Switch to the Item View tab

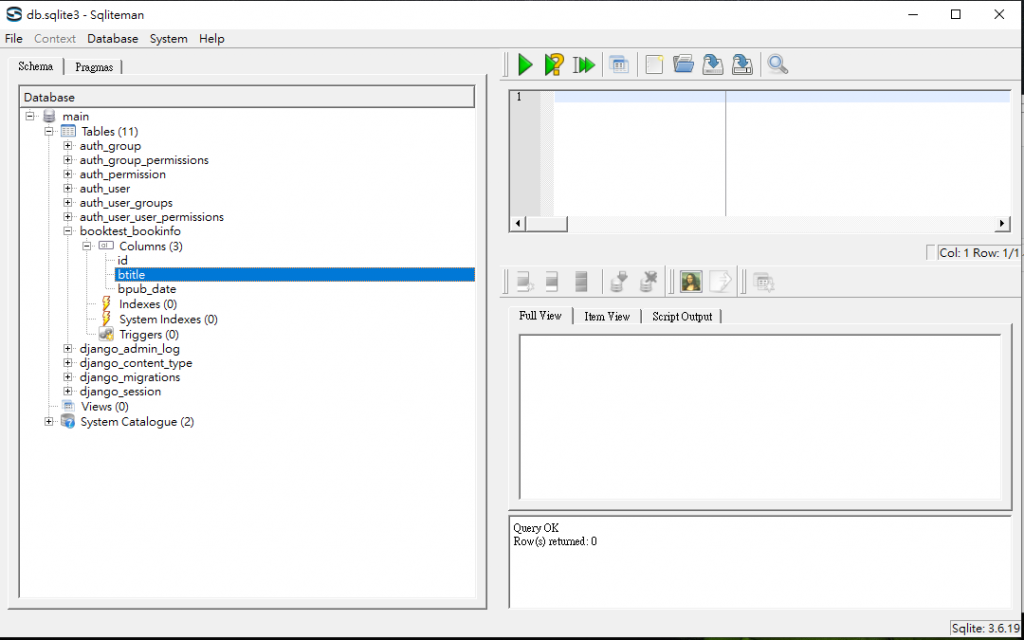click(x=607, y=316)
